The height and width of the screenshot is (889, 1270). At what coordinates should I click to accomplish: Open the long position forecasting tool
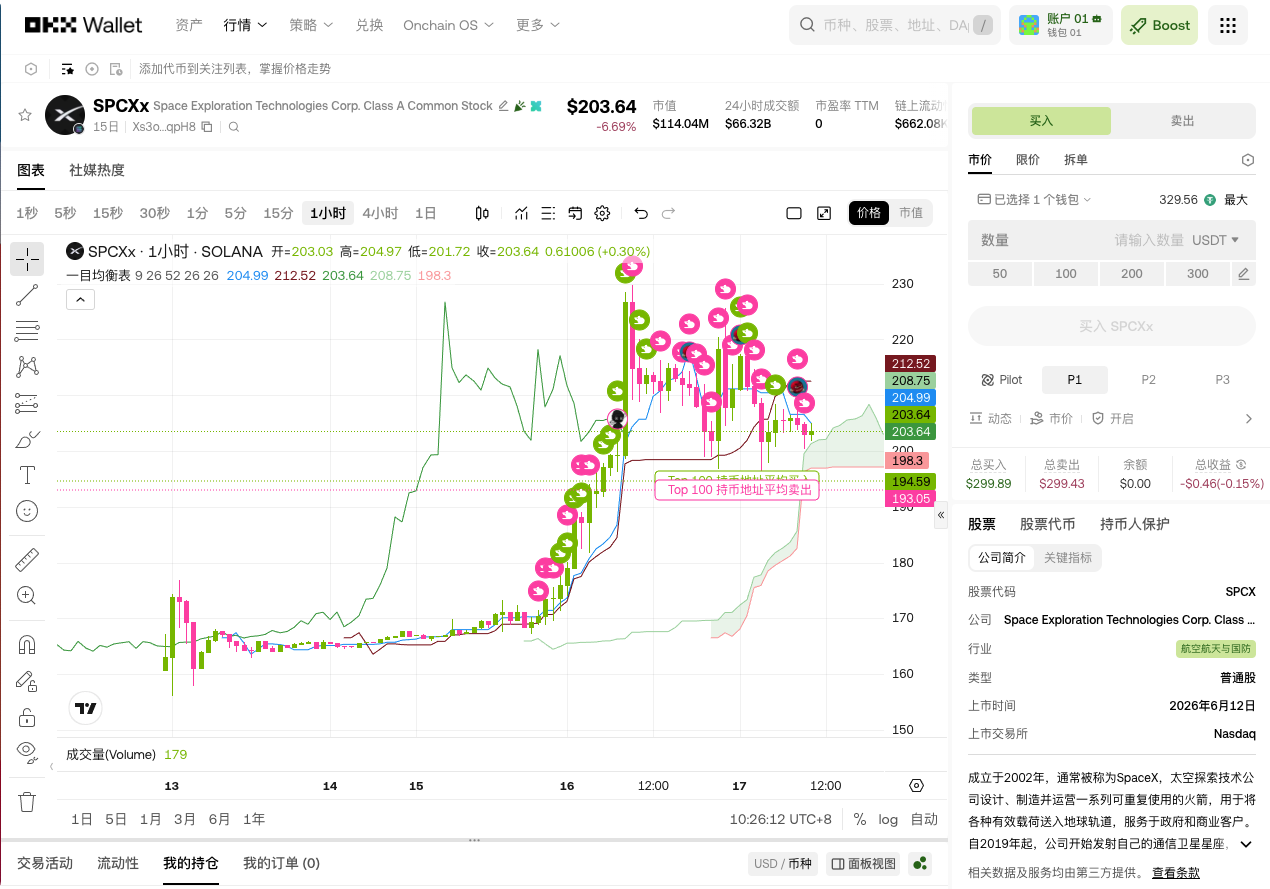point(27,403)
